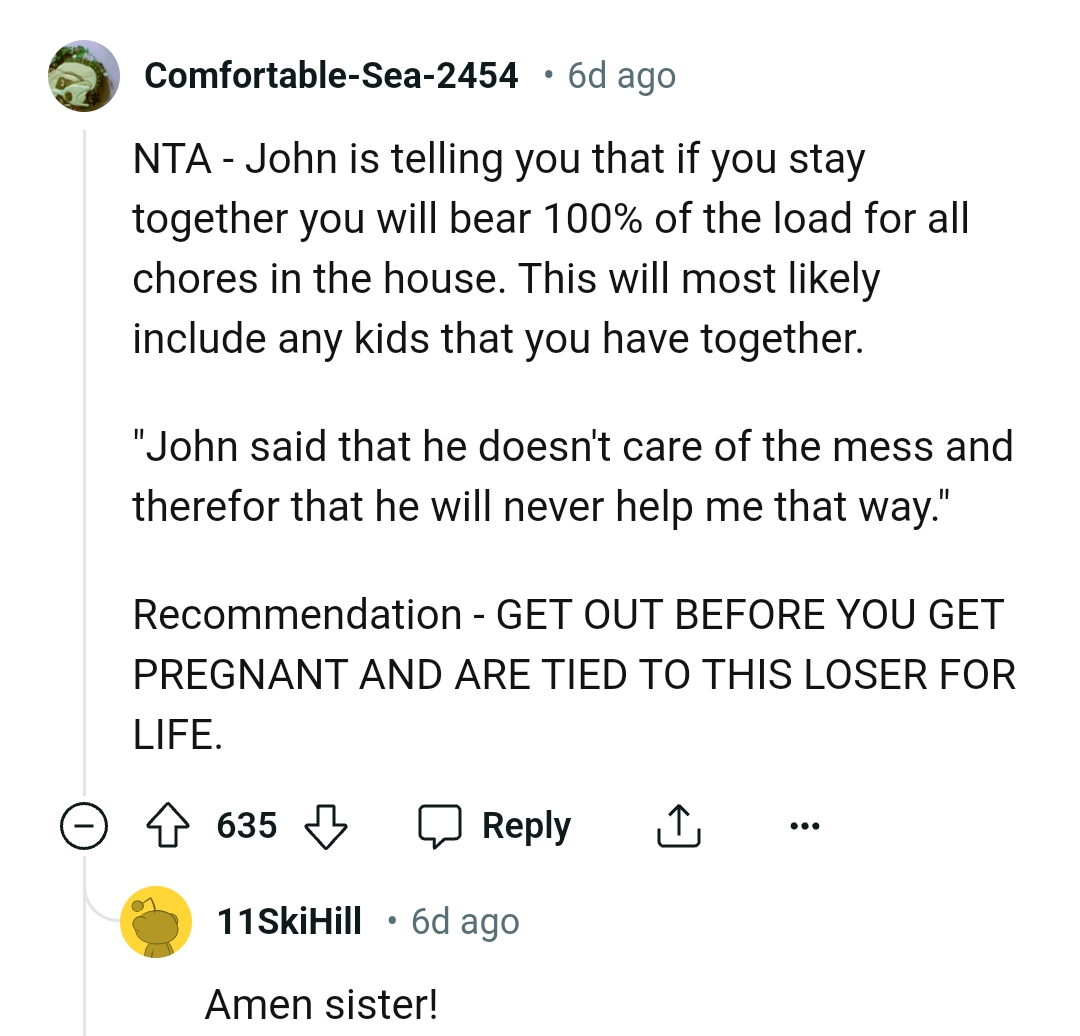Click the 6d ago timestamp on the top comment
This screenshot has width=1080, height=1036.
pos(620,75)
